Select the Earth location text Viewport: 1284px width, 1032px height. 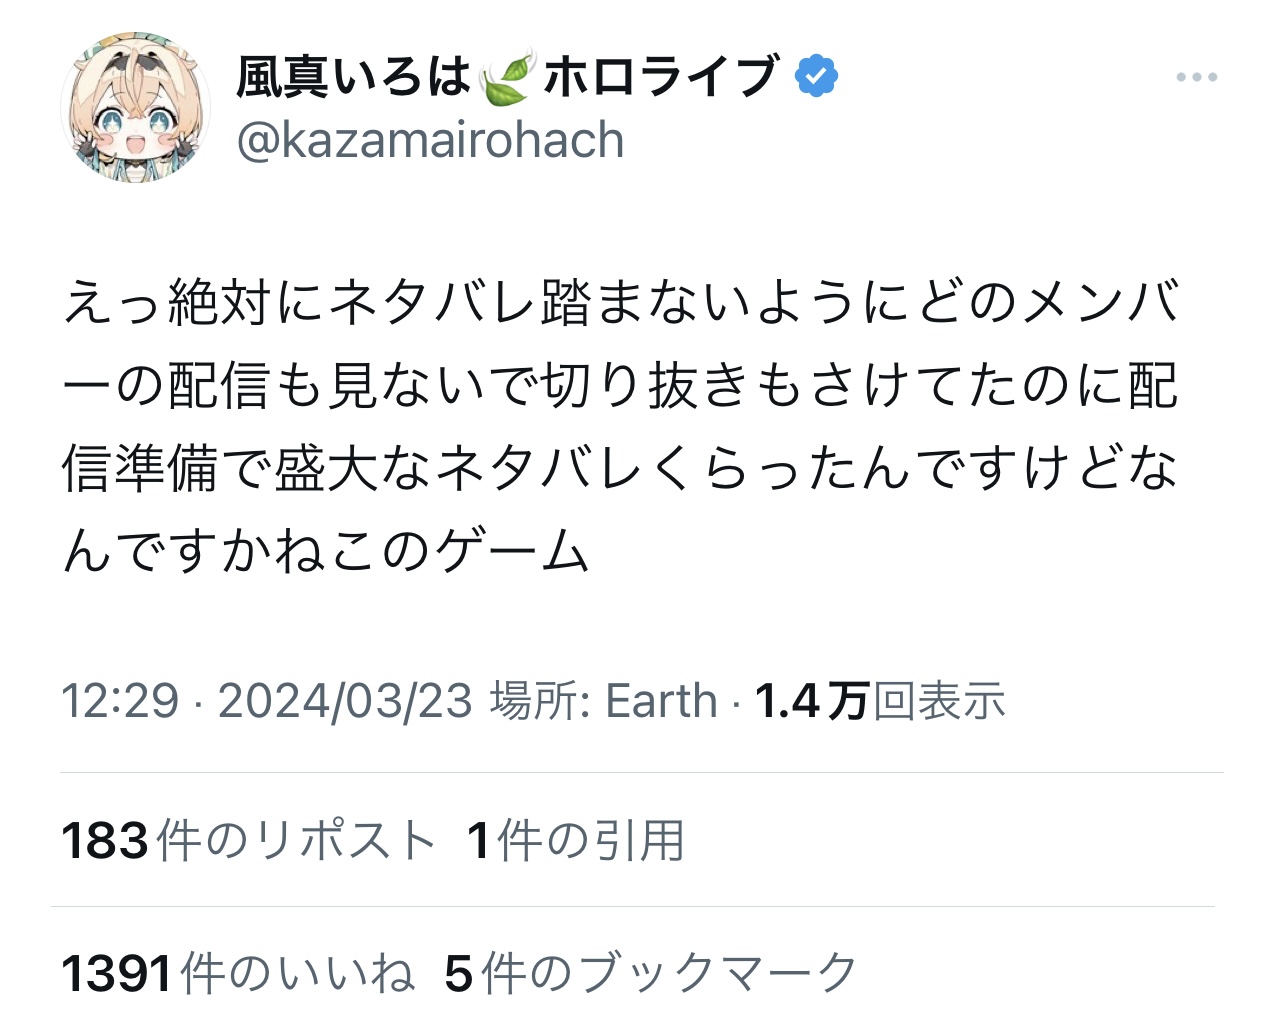(x=662, y=701)
